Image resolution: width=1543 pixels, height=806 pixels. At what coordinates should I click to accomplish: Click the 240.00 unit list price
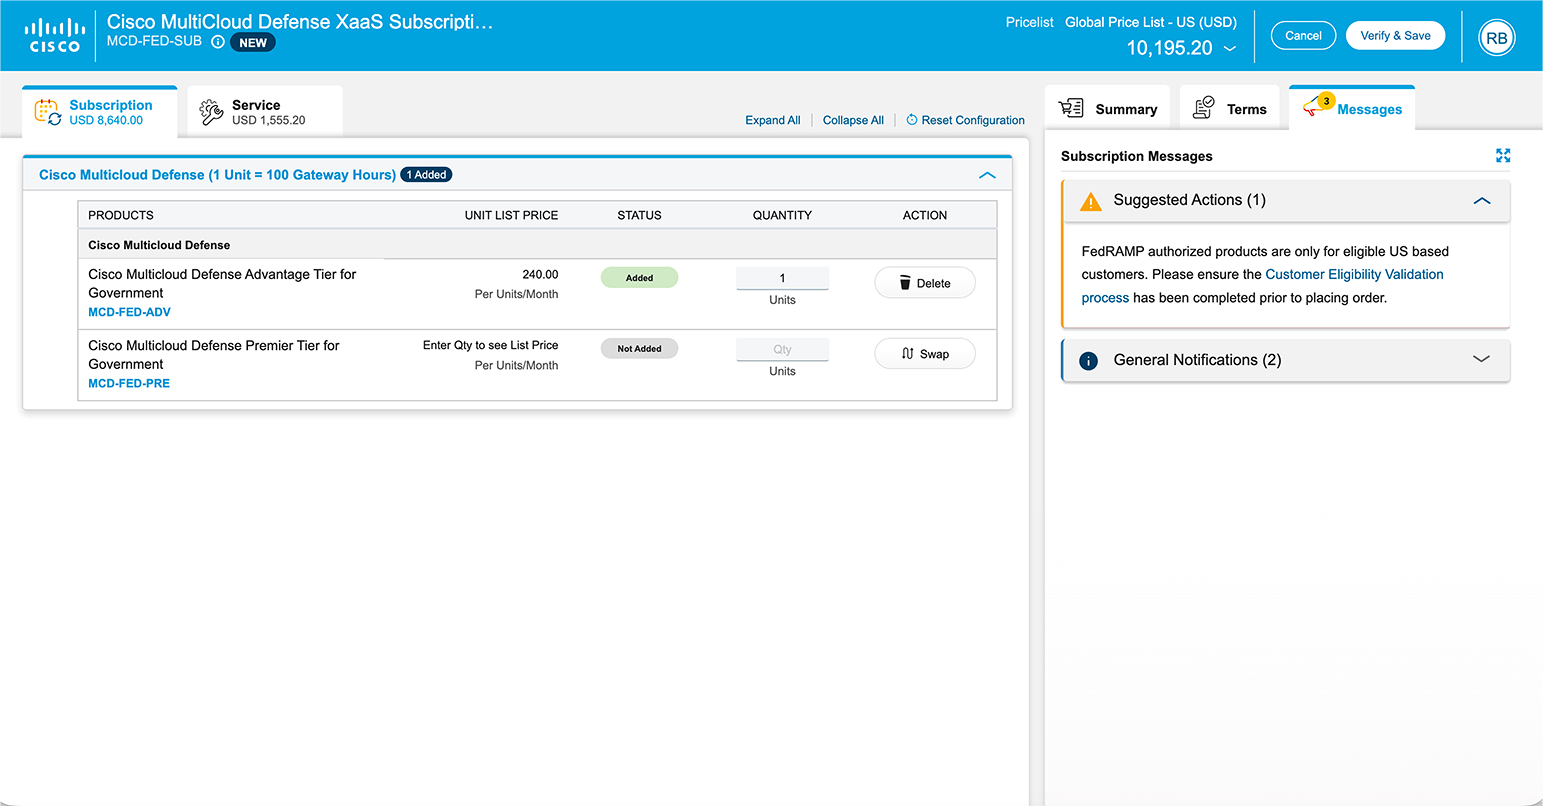point(540,274)
